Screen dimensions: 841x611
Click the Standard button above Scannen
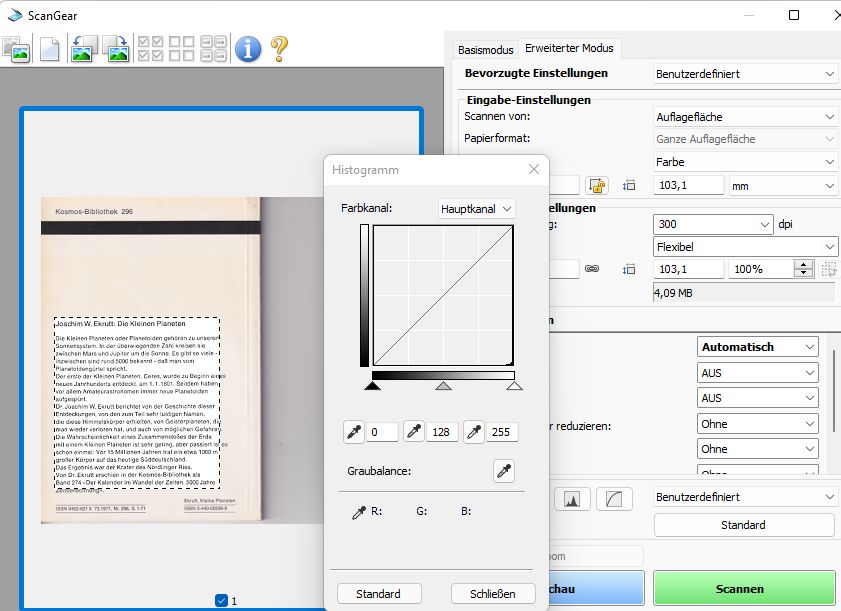(744, 525)
